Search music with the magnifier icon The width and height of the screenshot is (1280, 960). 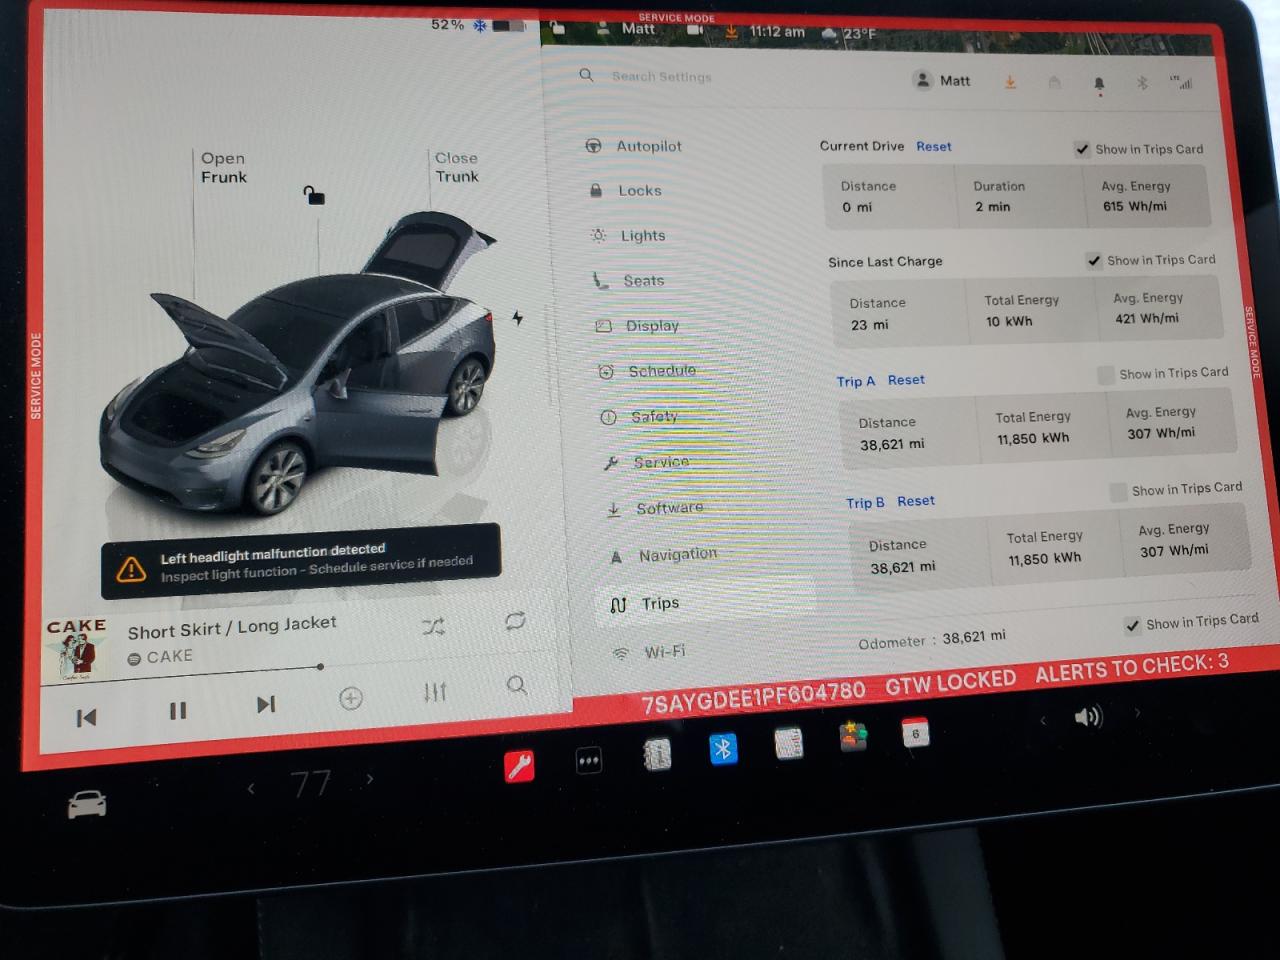point(516,685)
